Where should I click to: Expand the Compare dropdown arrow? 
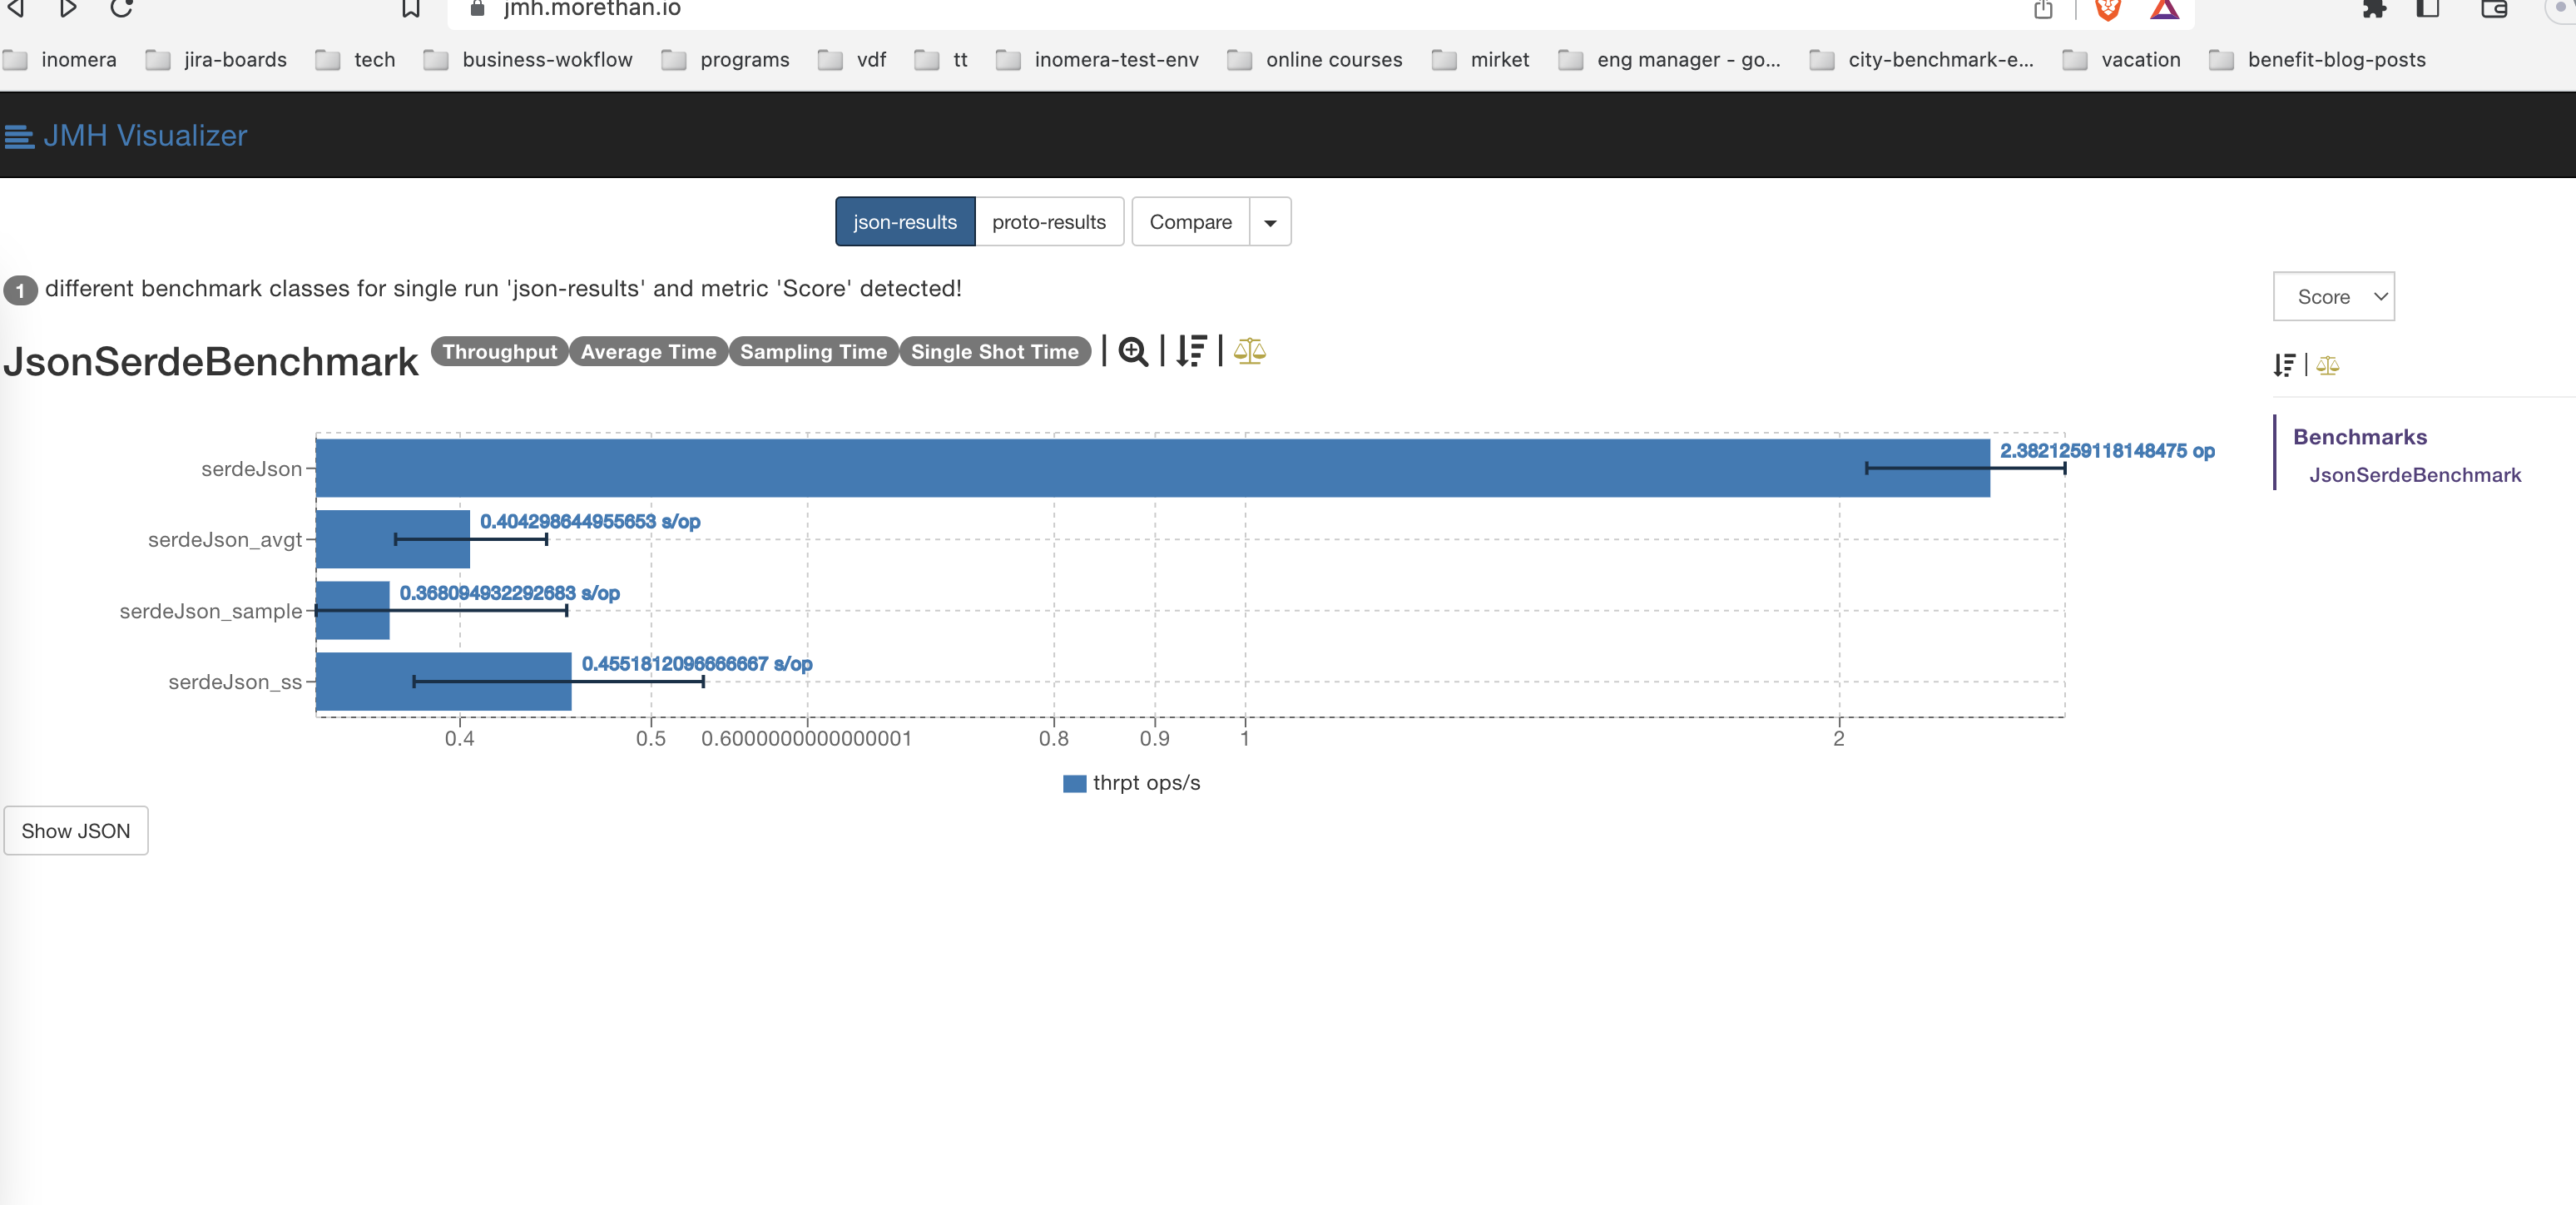(x=1270, y=222)
